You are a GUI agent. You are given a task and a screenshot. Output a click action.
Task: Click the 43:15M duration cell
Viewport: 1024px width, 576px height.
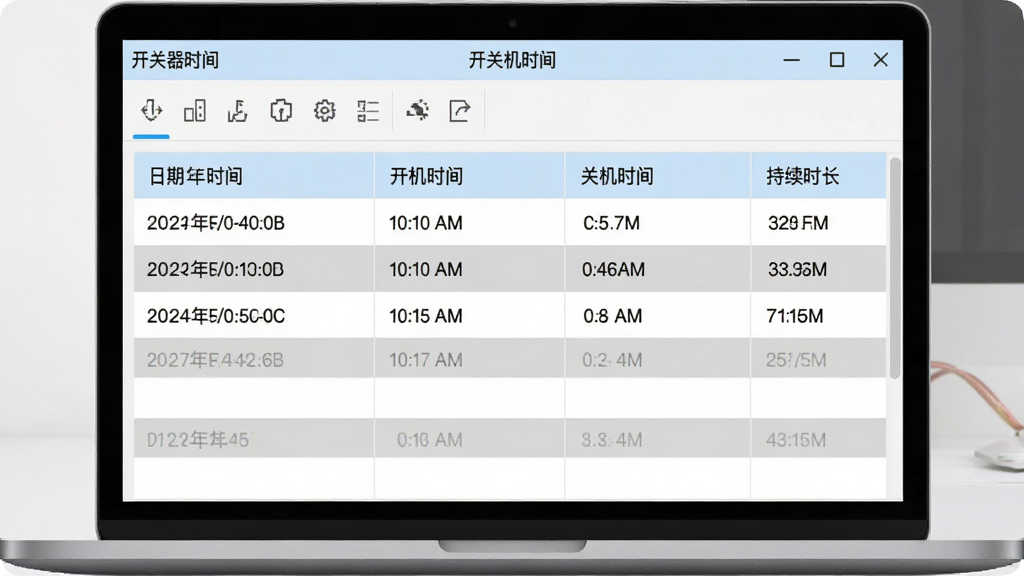(x=818, y=439)
